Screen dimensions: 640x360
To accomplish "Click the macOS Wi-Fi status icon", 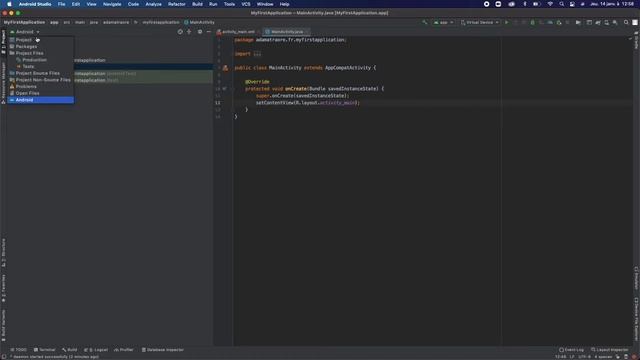I will click(550, 4).
